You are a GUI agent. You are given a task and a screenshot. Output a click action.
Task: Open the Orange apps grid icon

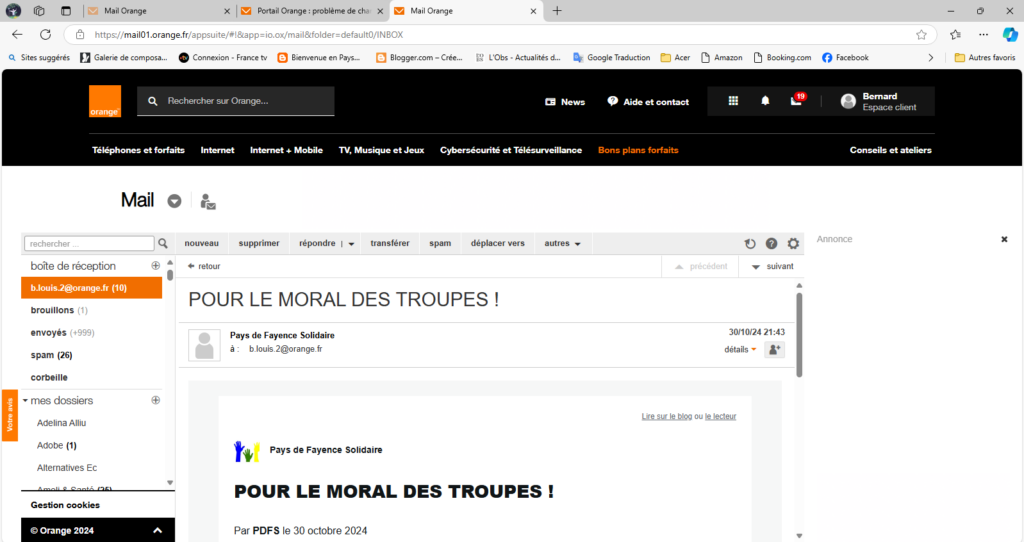tap(733, 101)
